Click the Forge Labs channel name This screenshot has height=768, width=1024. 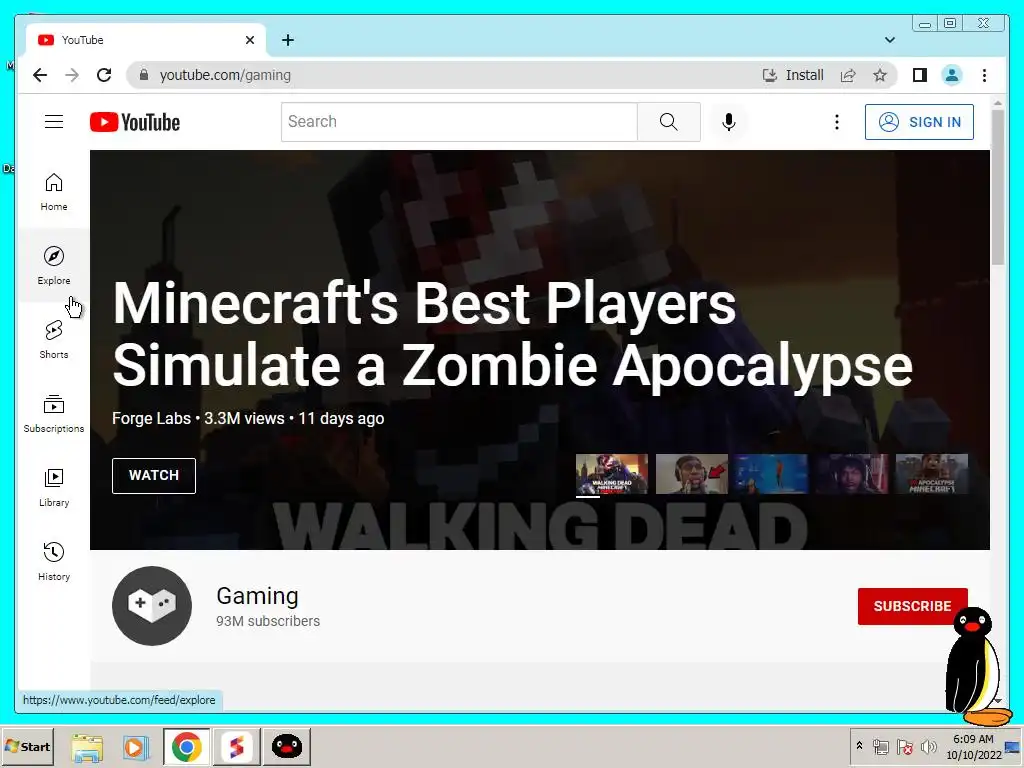tap(151, 419)
